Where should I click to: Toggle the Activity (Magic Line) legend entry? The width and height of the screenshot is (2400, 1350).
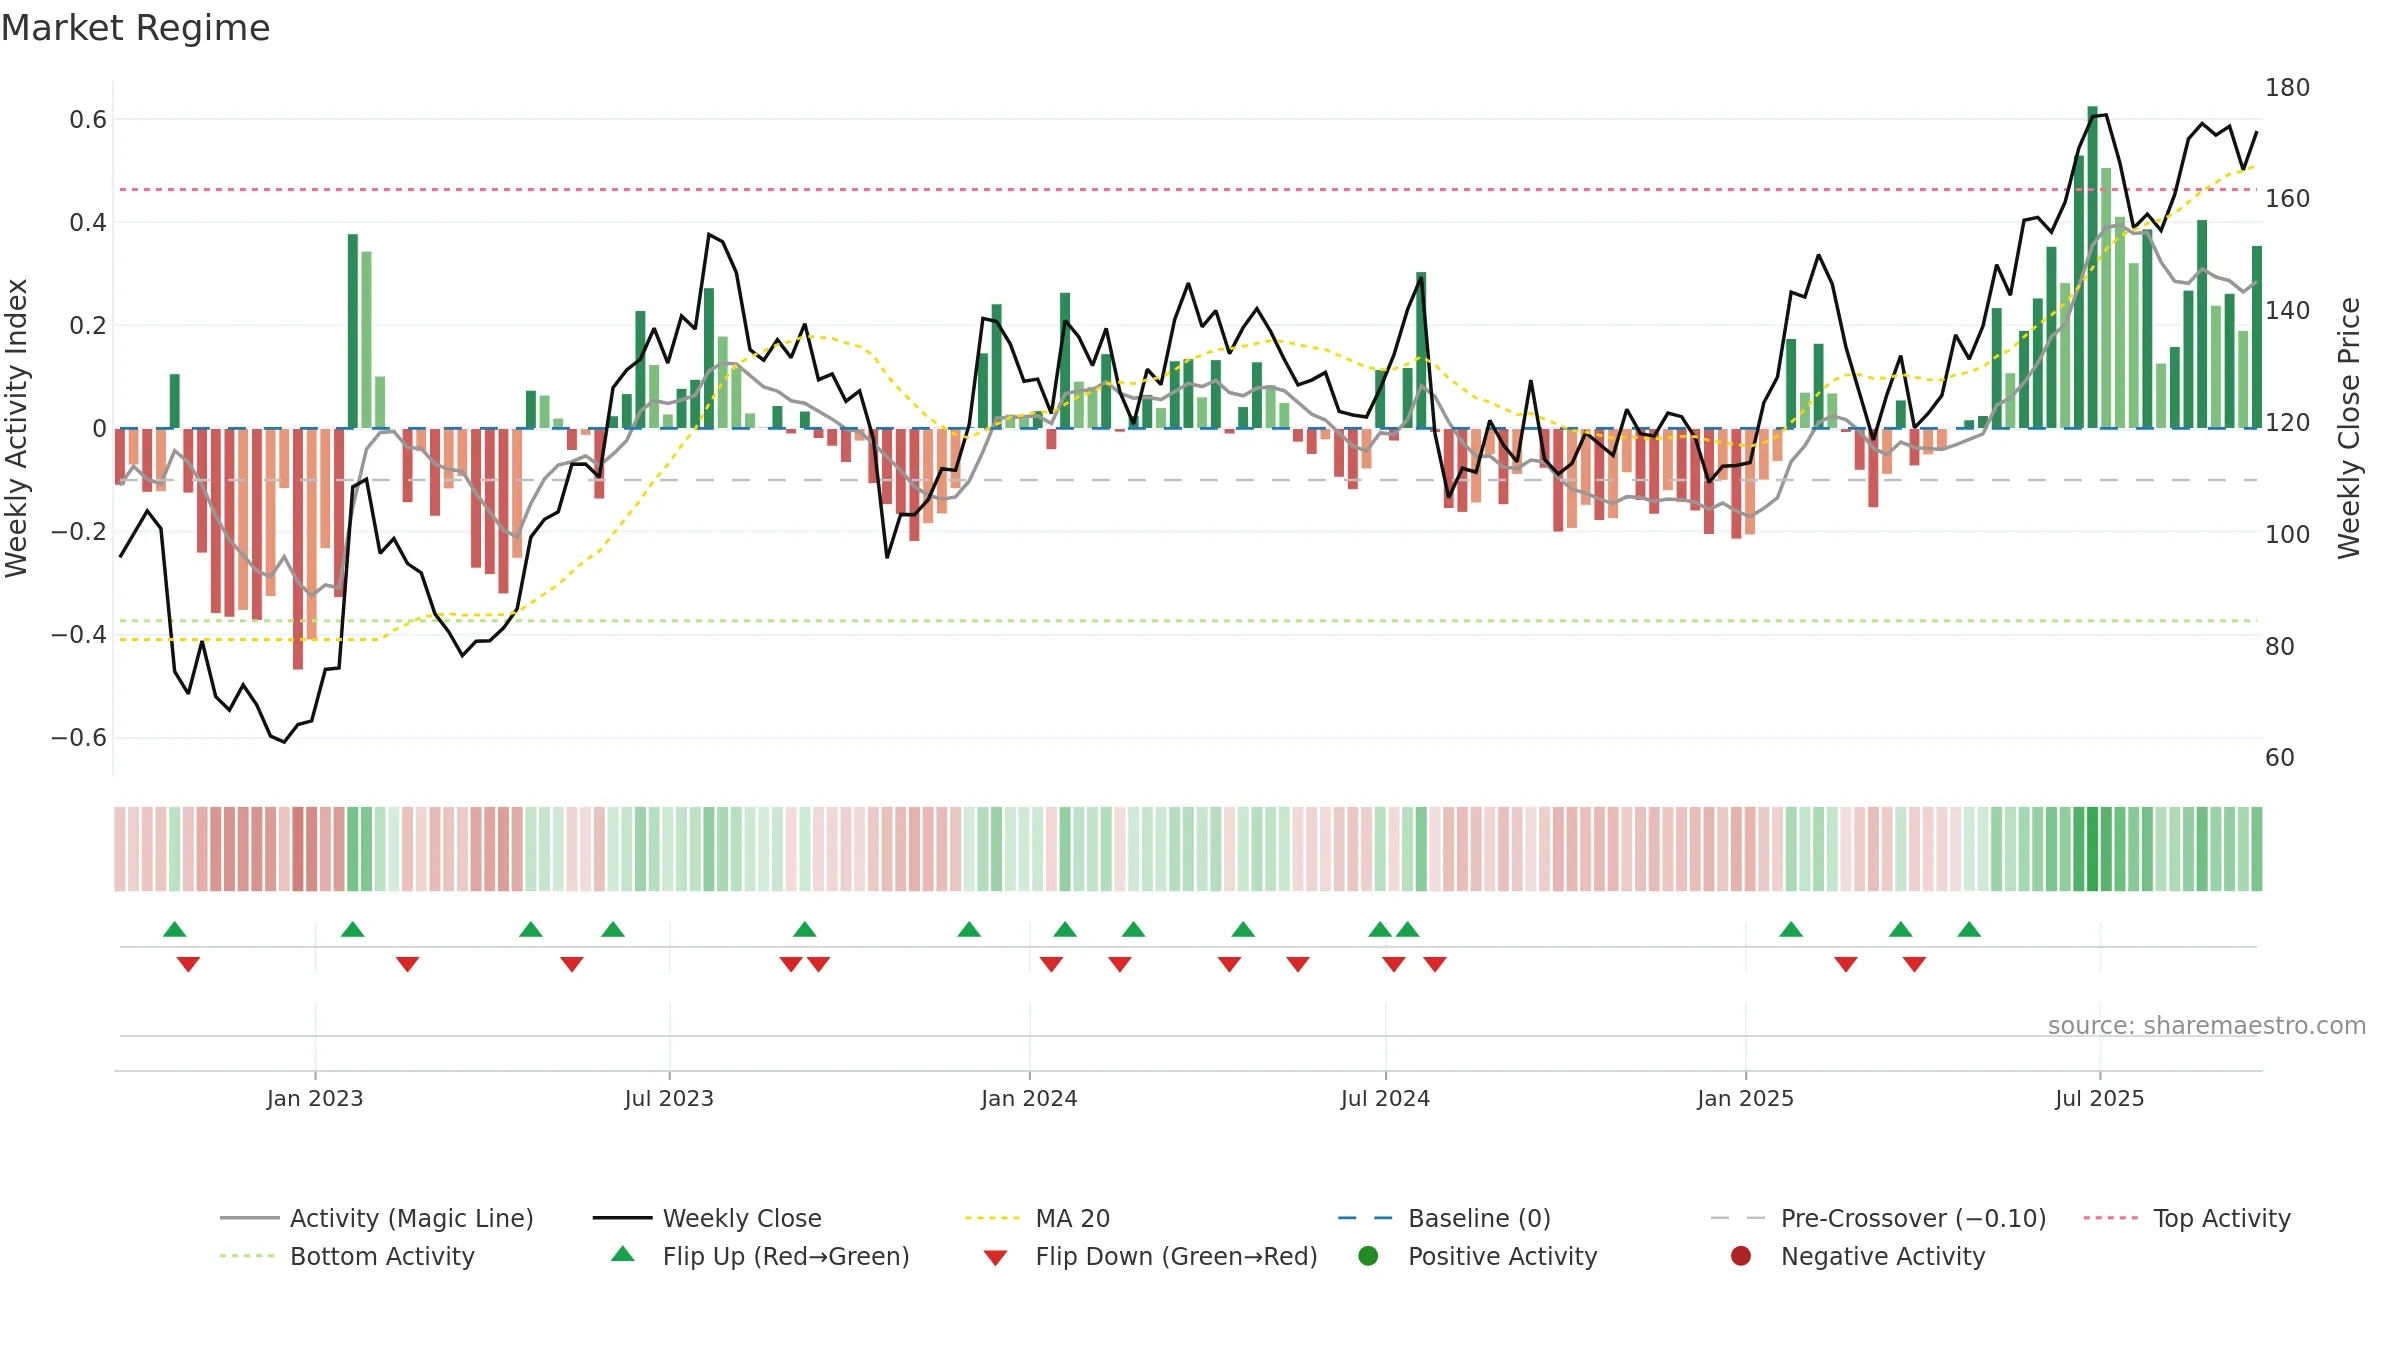tap(377, 1218)
